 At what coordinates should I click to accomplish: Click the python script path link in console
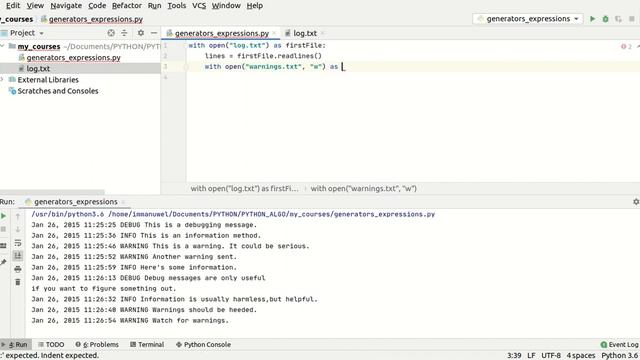pyautogui.click(x=271, y=214)
